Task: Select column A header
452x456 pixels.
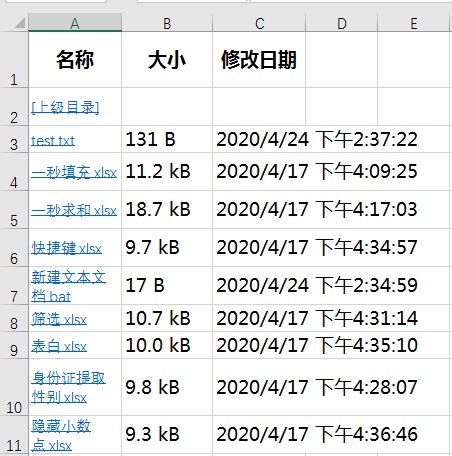Action: 75,23
